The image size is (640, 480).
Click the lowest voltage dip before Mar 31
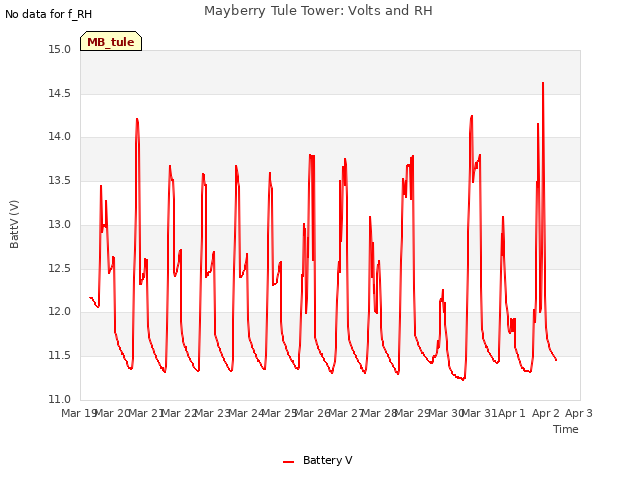click(463, 380)
